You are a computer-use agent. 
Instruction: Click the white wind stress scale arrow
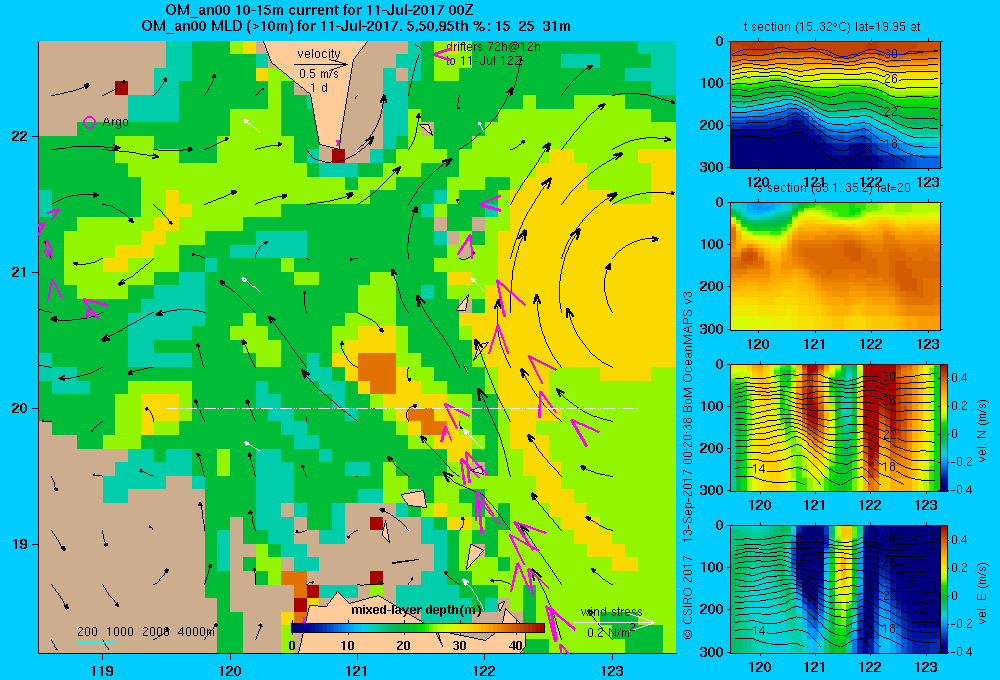(615, 622)
